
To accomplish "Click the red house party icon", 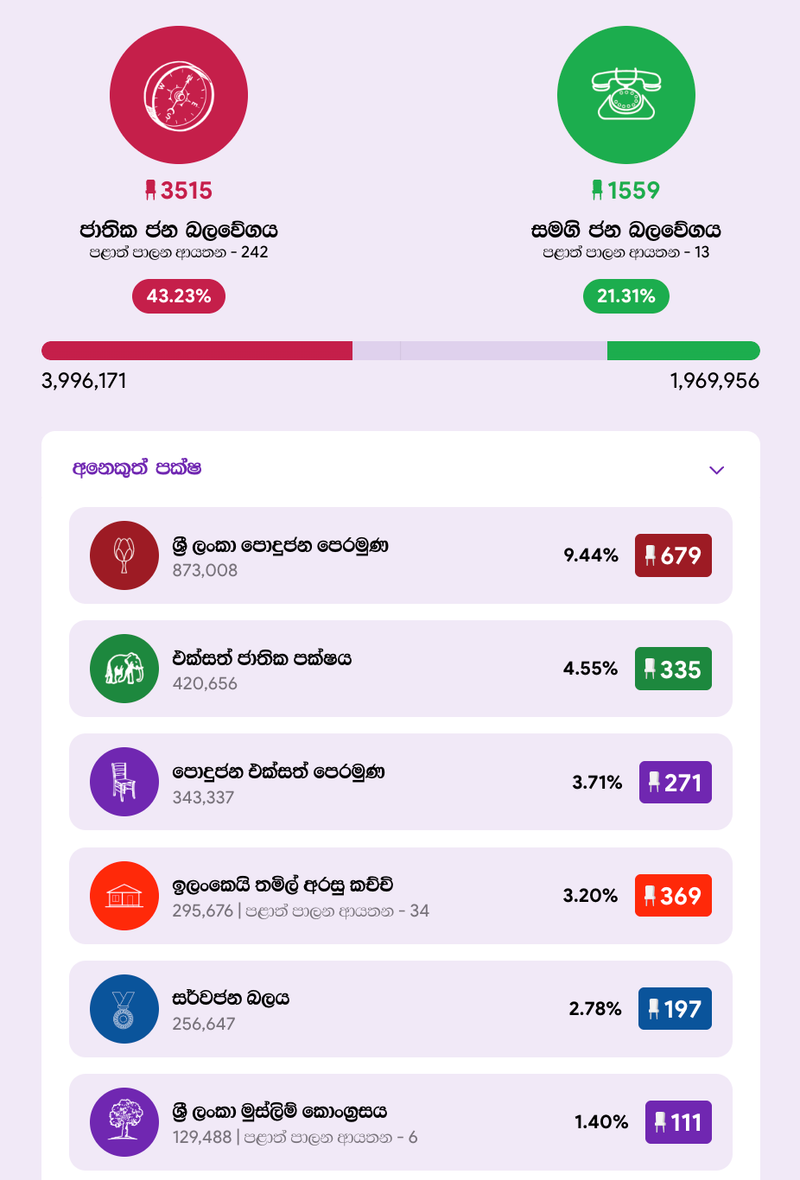I will click(x=124, y=896).
